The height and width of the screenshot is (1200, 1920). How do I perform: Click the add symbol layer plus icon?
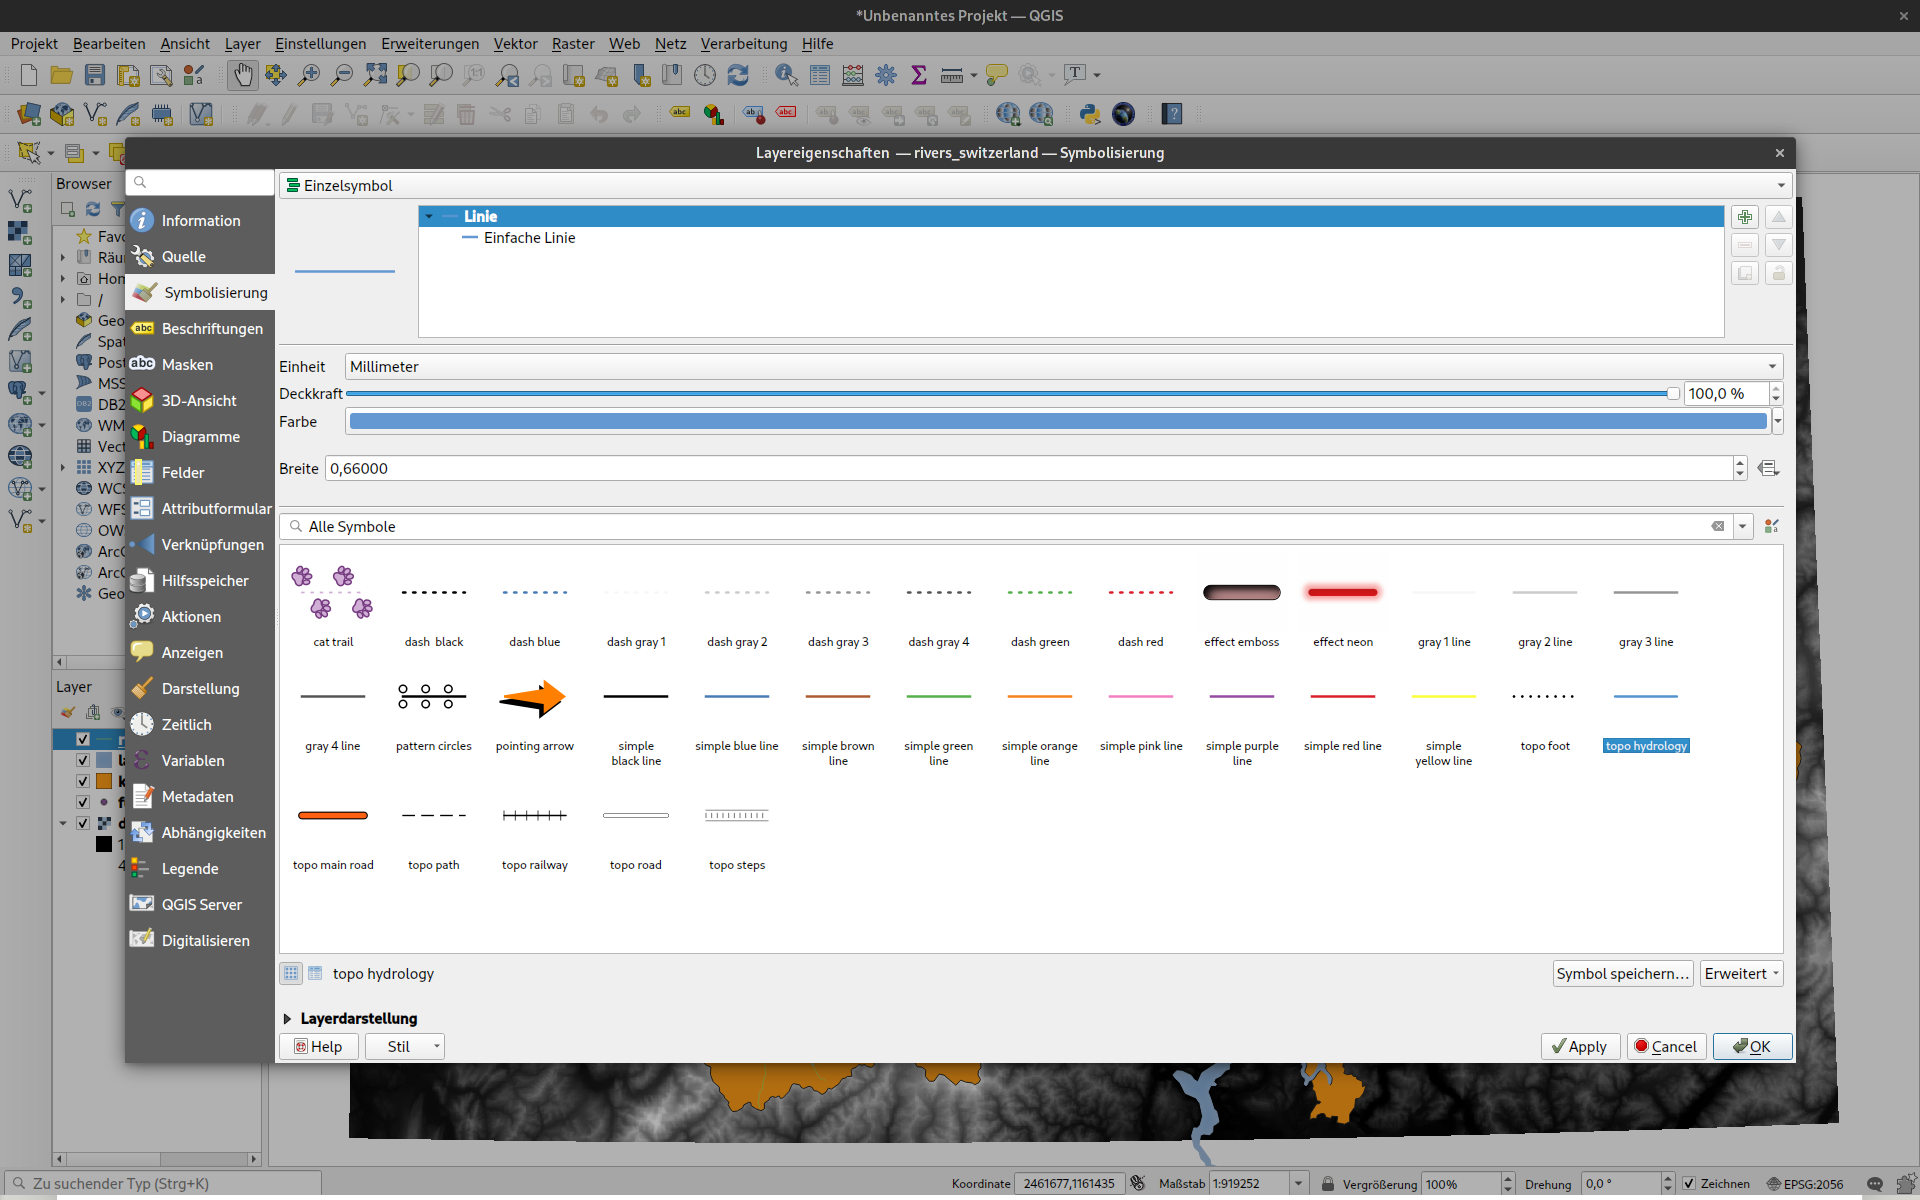[1745, 217]
